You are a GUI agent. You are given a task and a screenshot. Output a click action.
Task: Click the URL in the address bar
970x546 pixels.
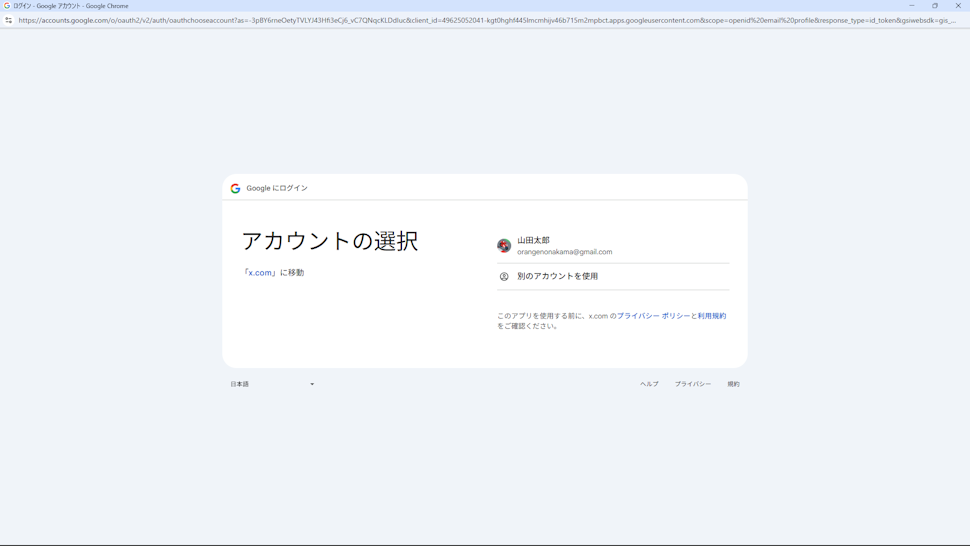(x=487, y=20)
